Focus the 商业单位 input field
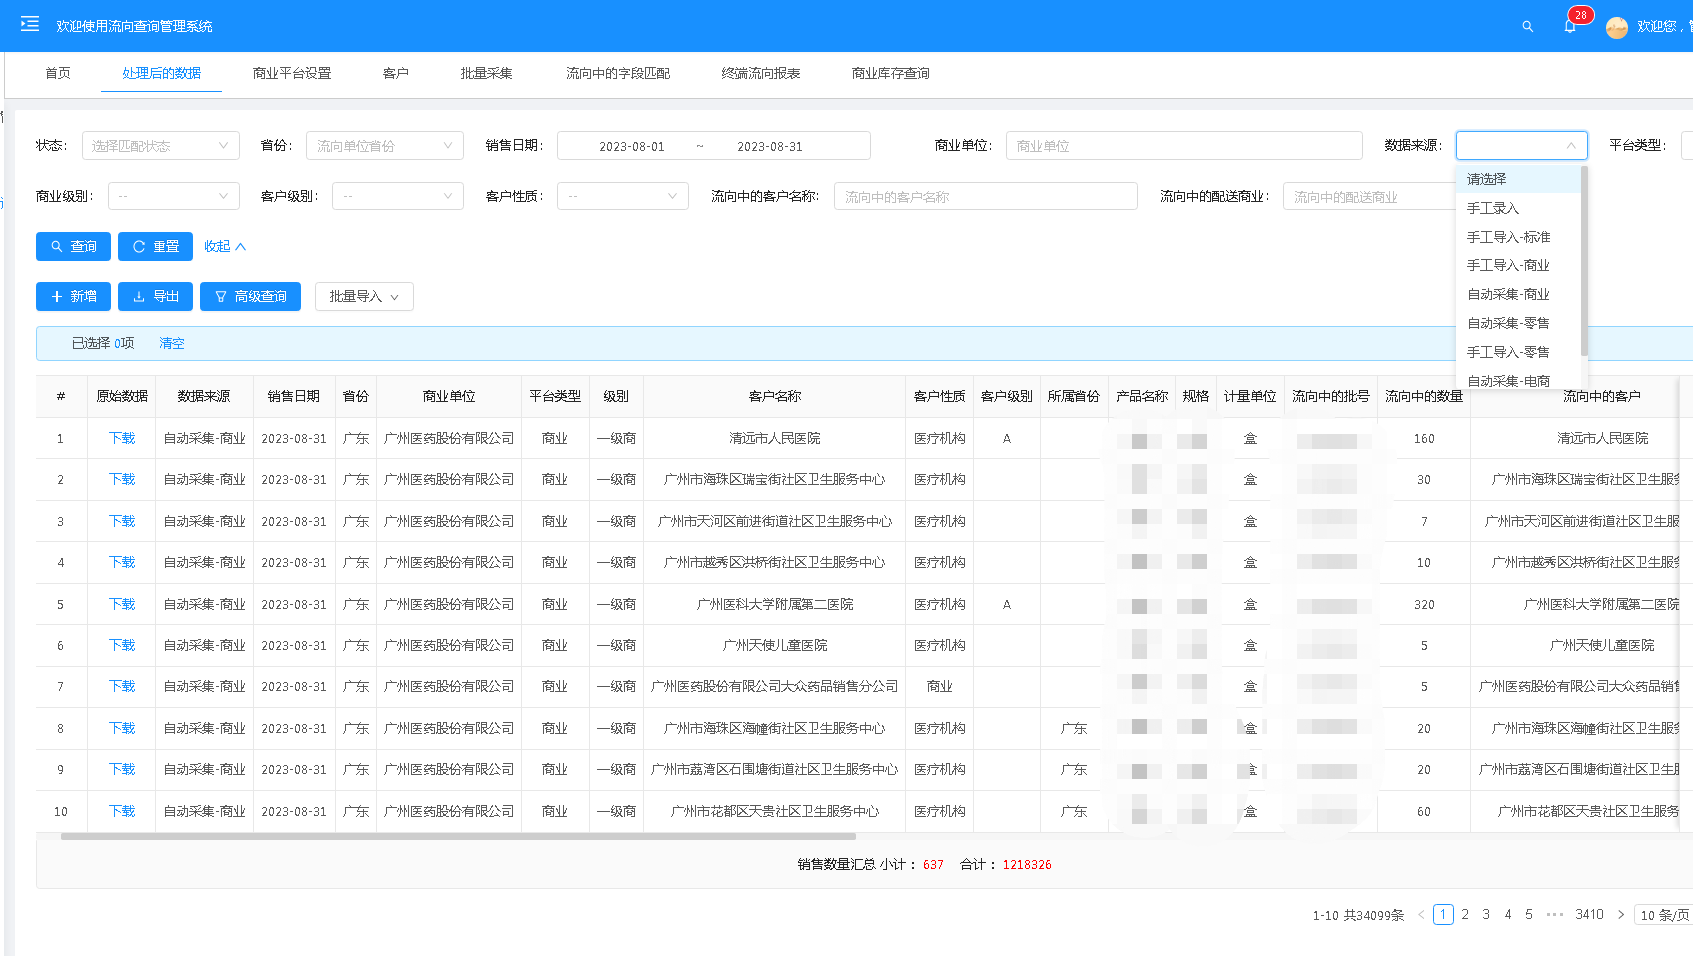This screenshot has height=956, width=1693. pos(1184,146)
